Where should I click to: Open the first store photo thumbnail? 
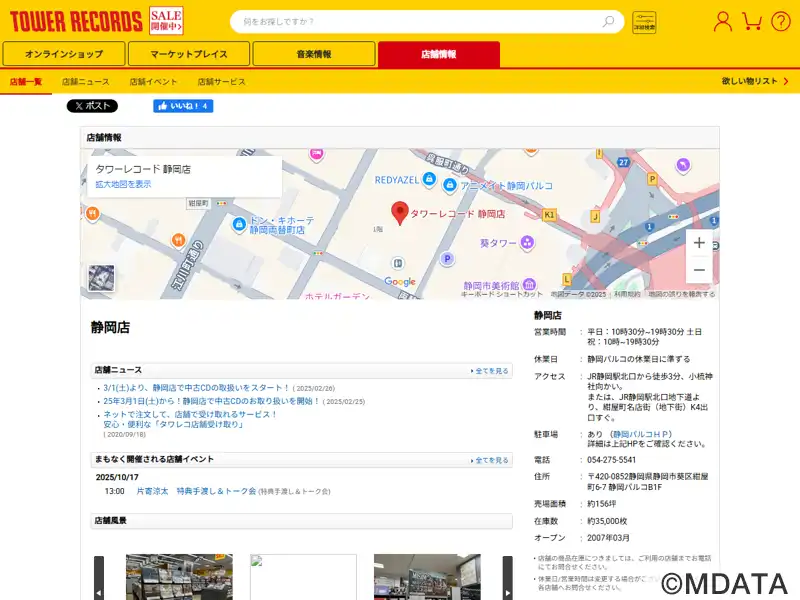[179, 577]
